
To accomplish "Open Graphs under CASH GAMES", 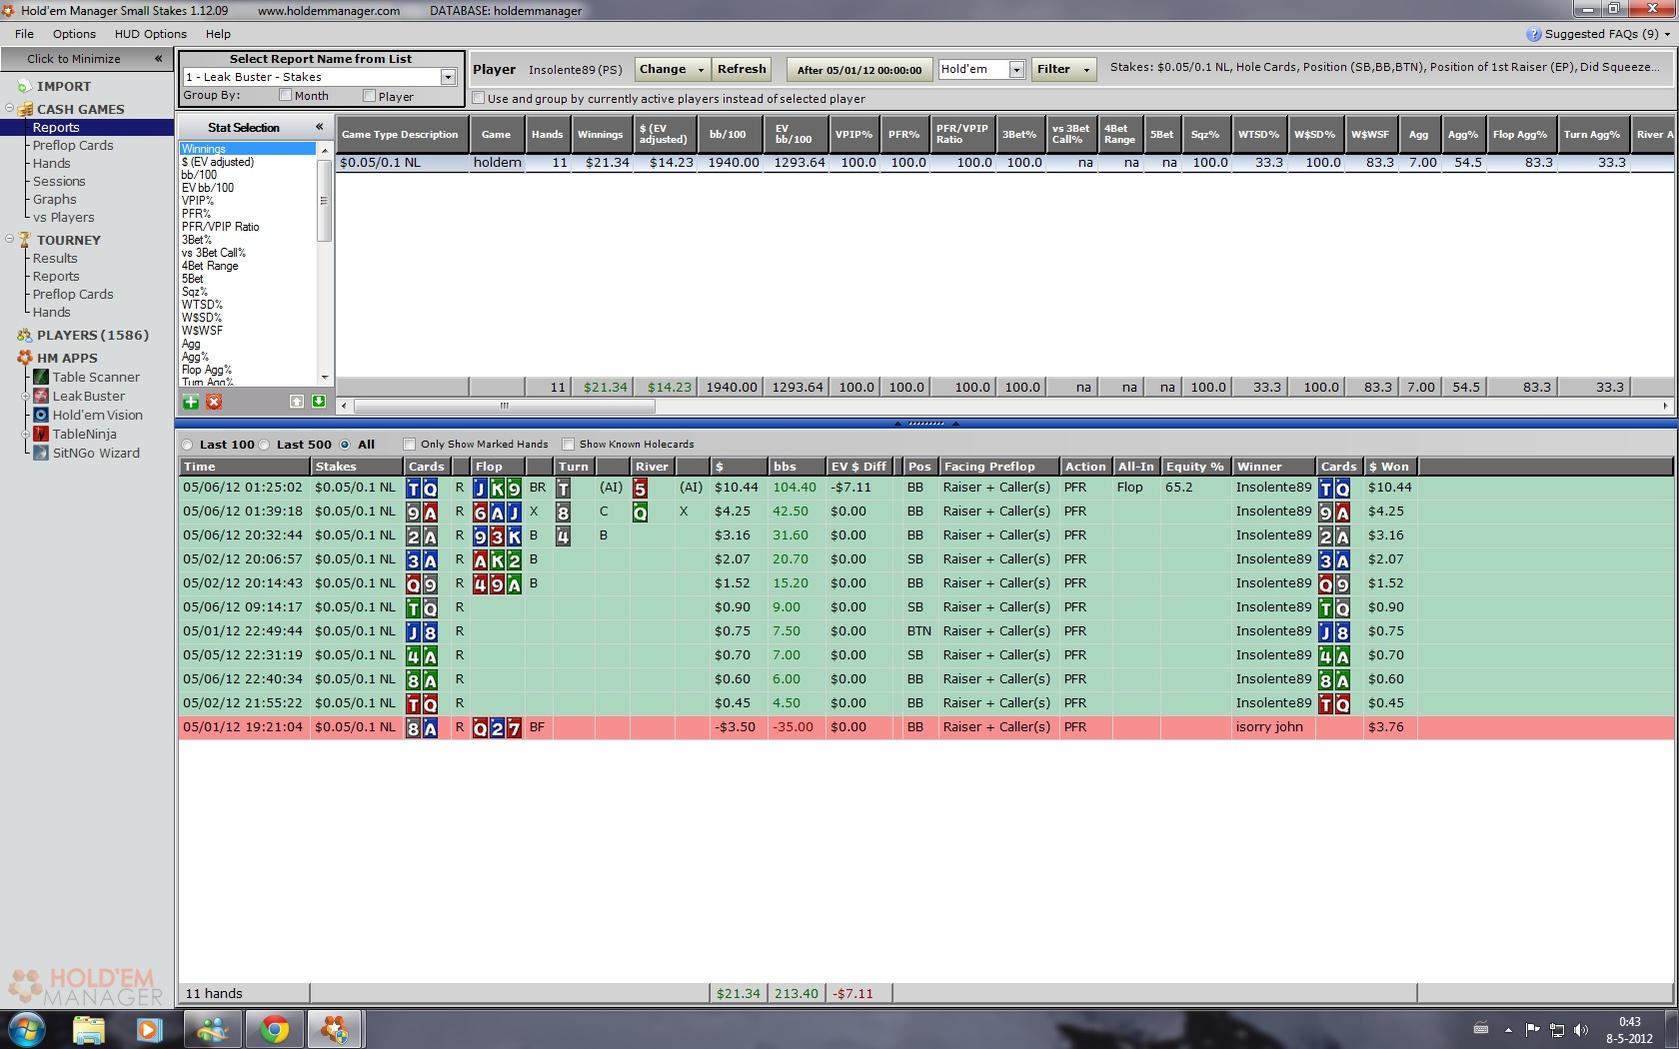I will pos(54,199).
